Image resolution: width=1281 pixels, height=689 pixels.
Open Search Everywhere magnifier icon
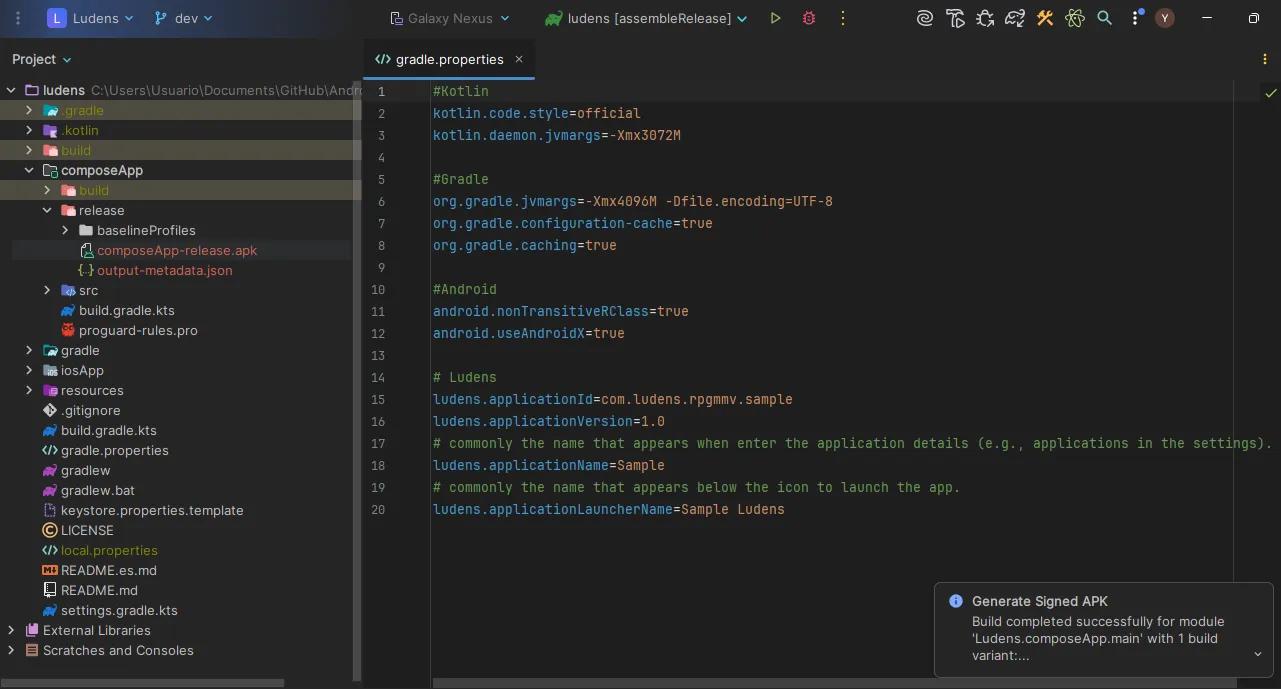pos(1104,18)
